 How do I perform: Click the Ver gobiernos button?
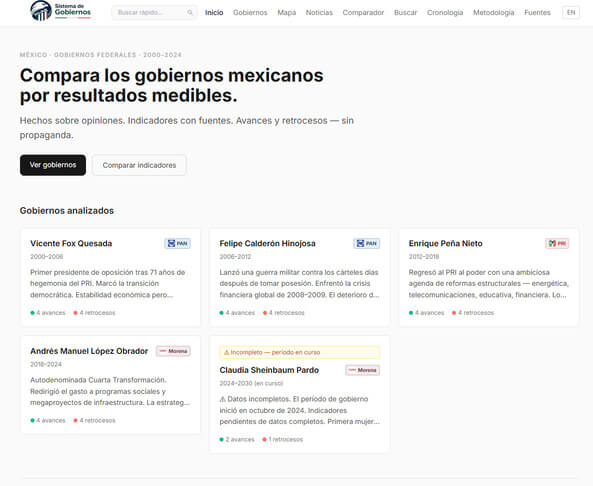click(x=53, y=165)
